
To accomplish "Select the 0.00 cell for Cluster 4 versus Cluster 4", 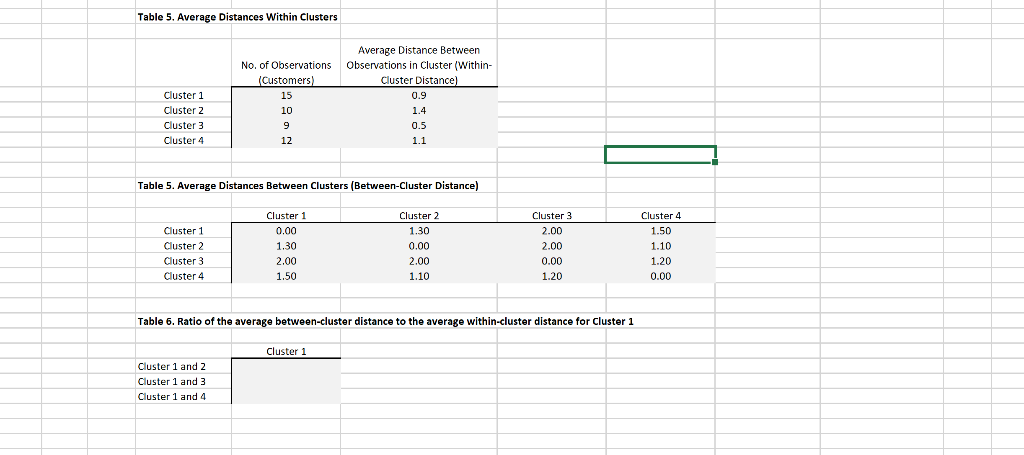I will coord(661,276).
